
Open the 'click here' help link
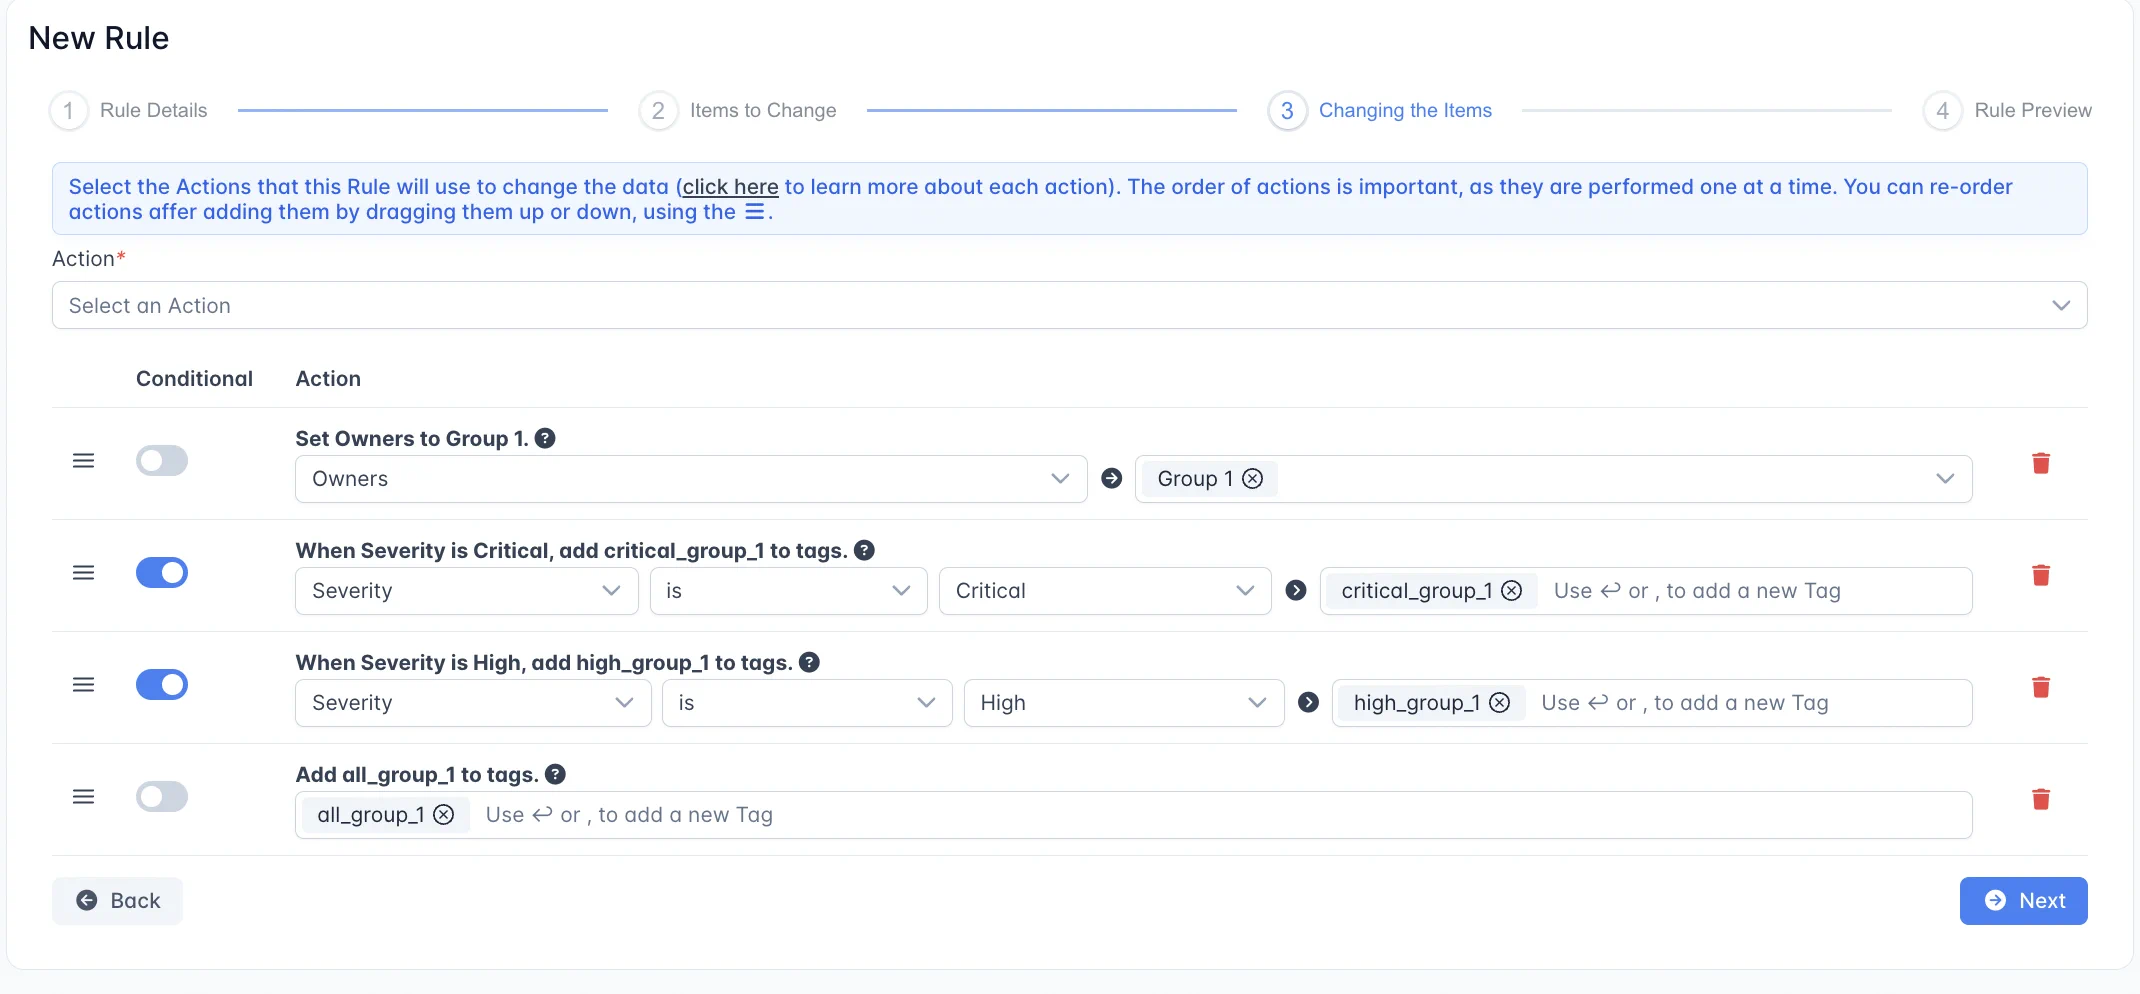coord(730,187)
